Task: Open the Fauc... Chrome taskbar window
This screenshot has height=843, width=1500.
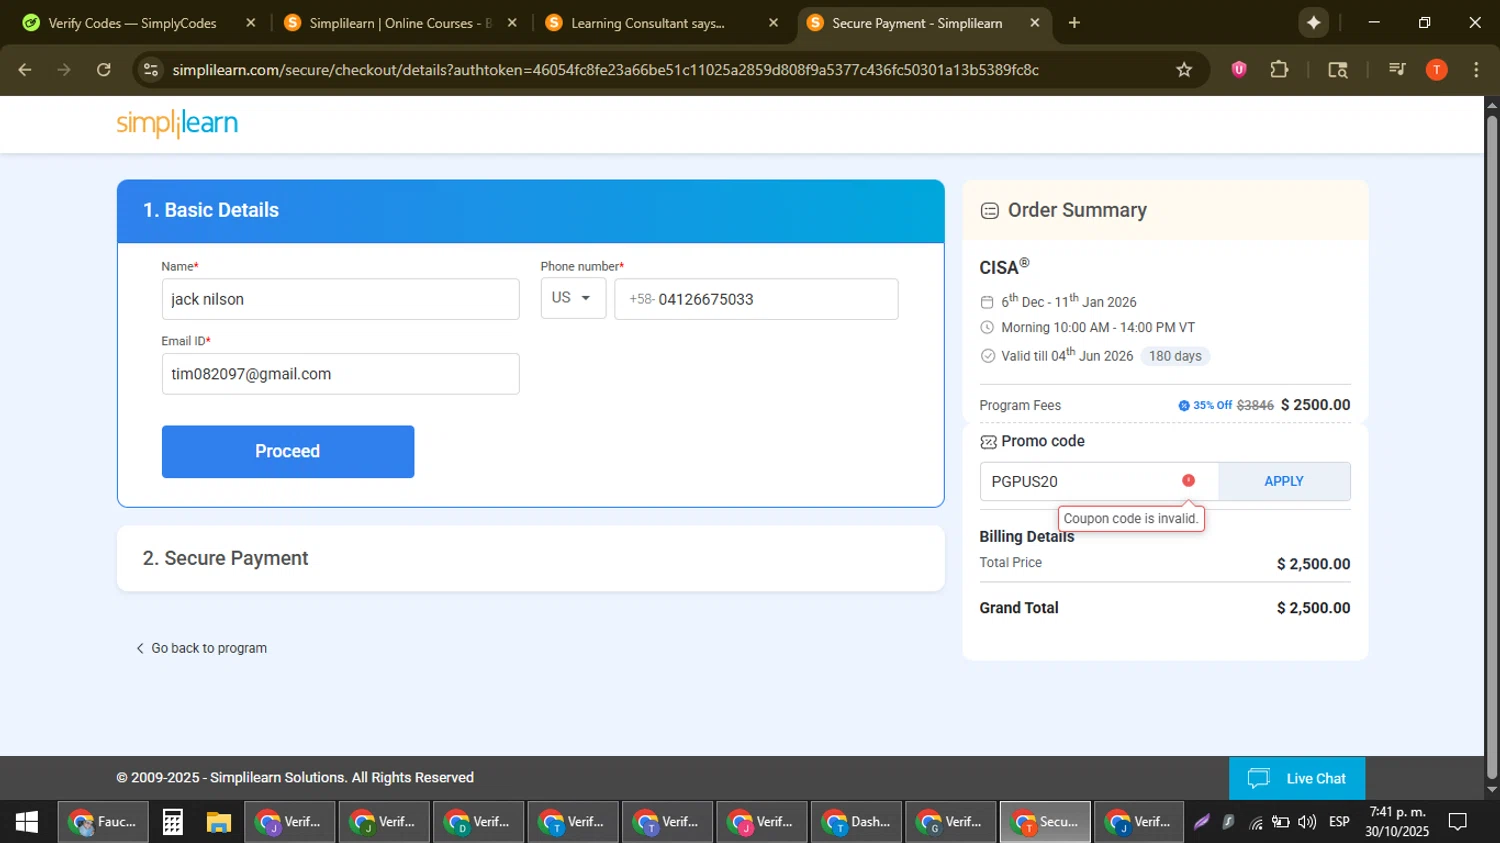Action: pos(103,822)
